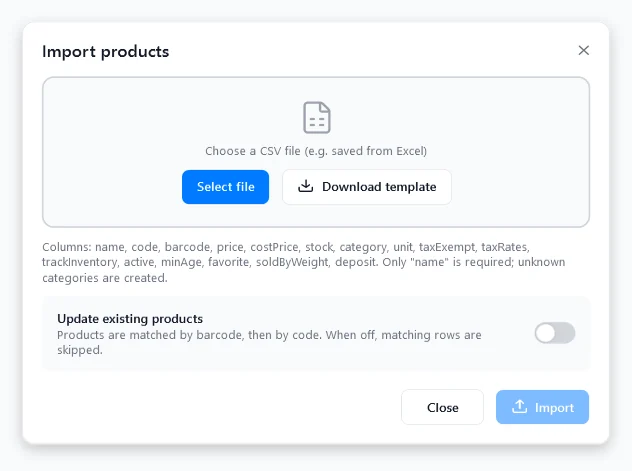Viewport: 632px width, 471px height.
Task: Download the CSV template file
Action: 367,187
